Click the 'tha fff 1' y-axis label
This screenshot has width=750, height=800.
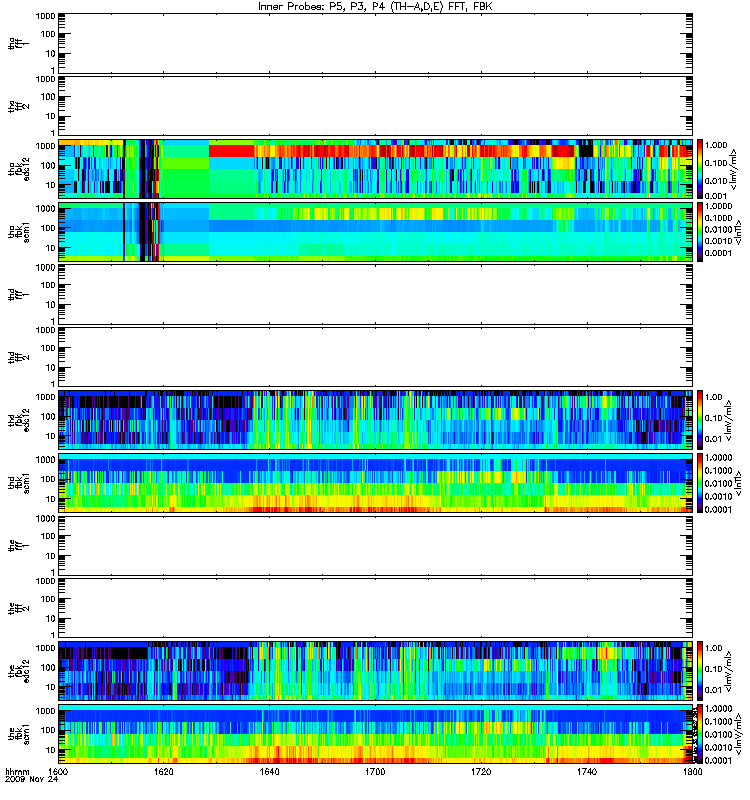pyautogui.click(x=19, y=43)
